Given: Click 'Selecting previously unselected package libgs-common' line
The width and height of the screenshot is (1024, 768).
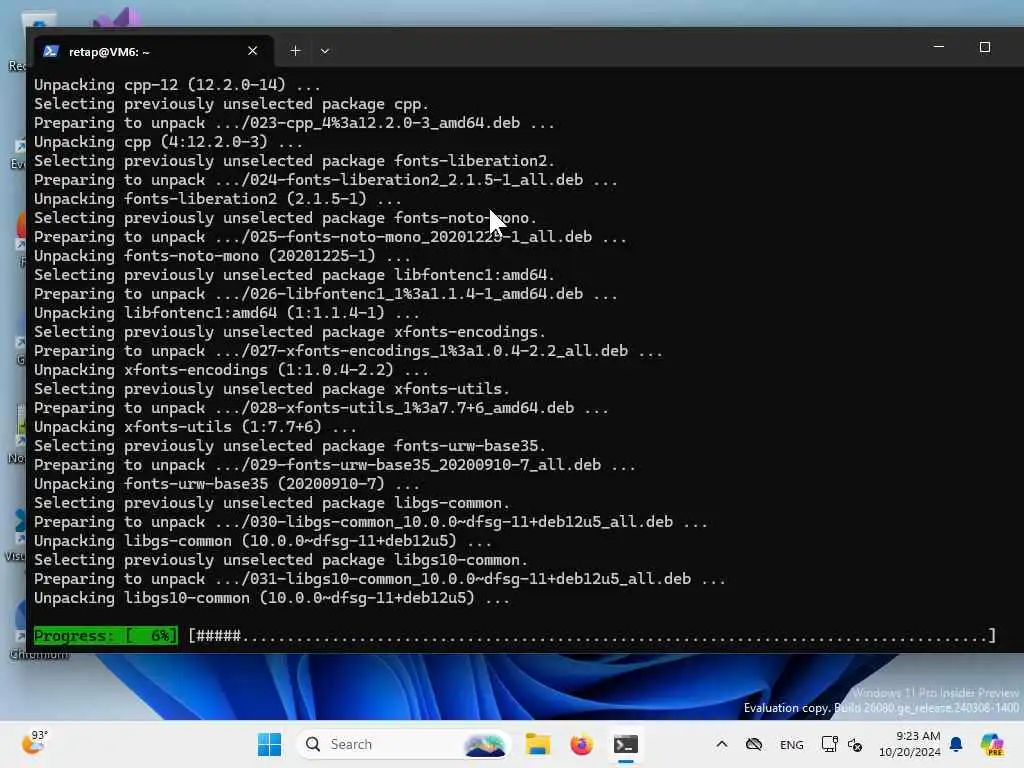Looking at the screenshot, I should 272,503.
